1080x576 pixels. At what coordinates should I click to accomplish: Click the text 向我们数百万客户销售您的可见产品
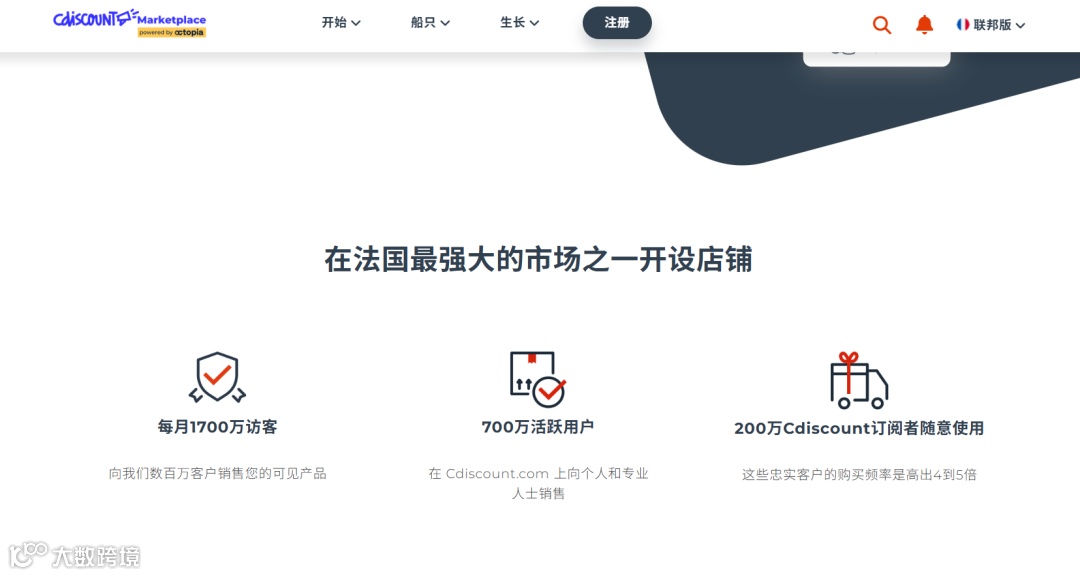[218, 474]
